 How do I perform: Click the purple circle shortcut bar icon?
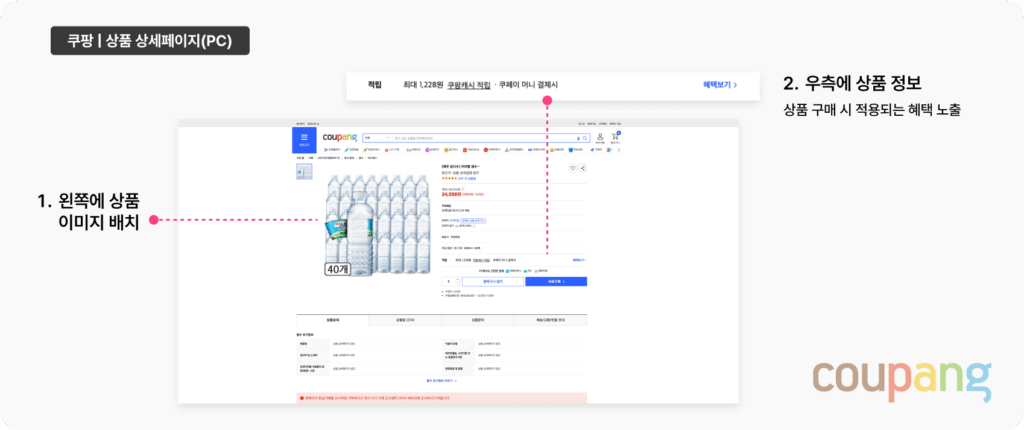click(426, 150)
